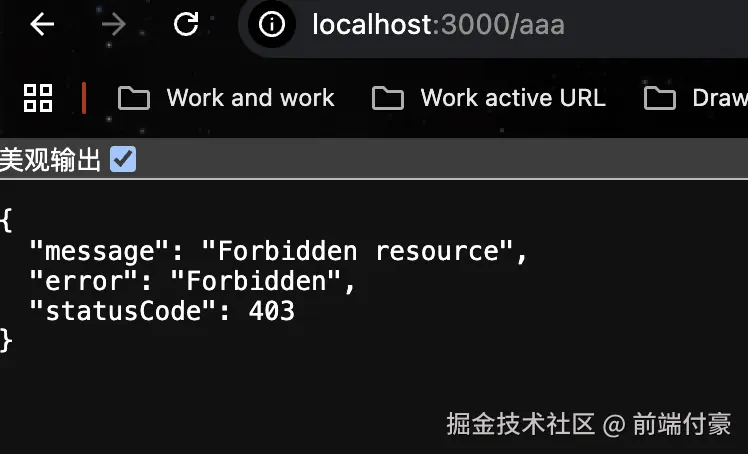748x454 pixels.
Task: Uncheck the 美观输出 pretty-print checkbox
Action: 123,159
